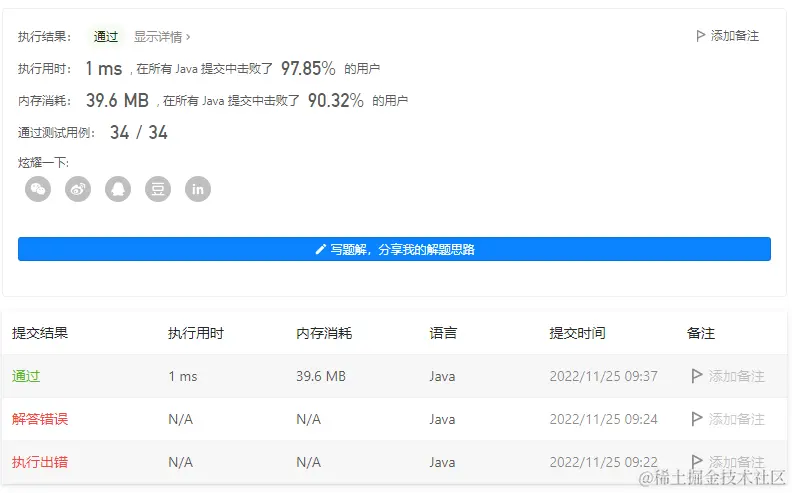
Task: Click 添加备注 for the 09:24 submission
Action: pos(736,419)
